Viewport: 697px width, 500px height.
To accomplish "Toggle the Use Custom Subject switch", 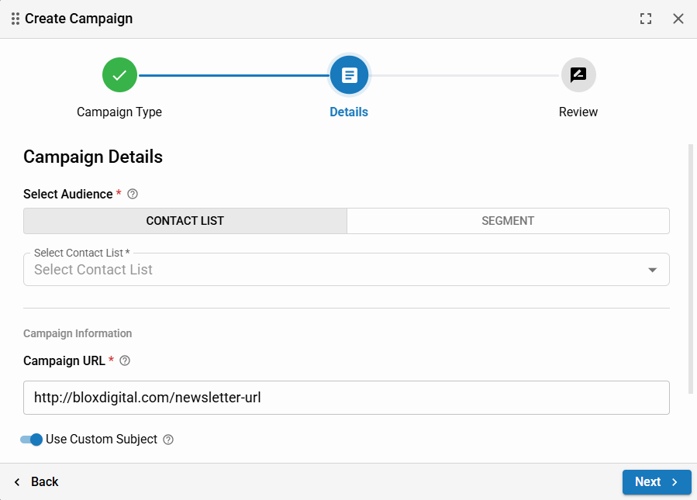I will tap(31, 440).
